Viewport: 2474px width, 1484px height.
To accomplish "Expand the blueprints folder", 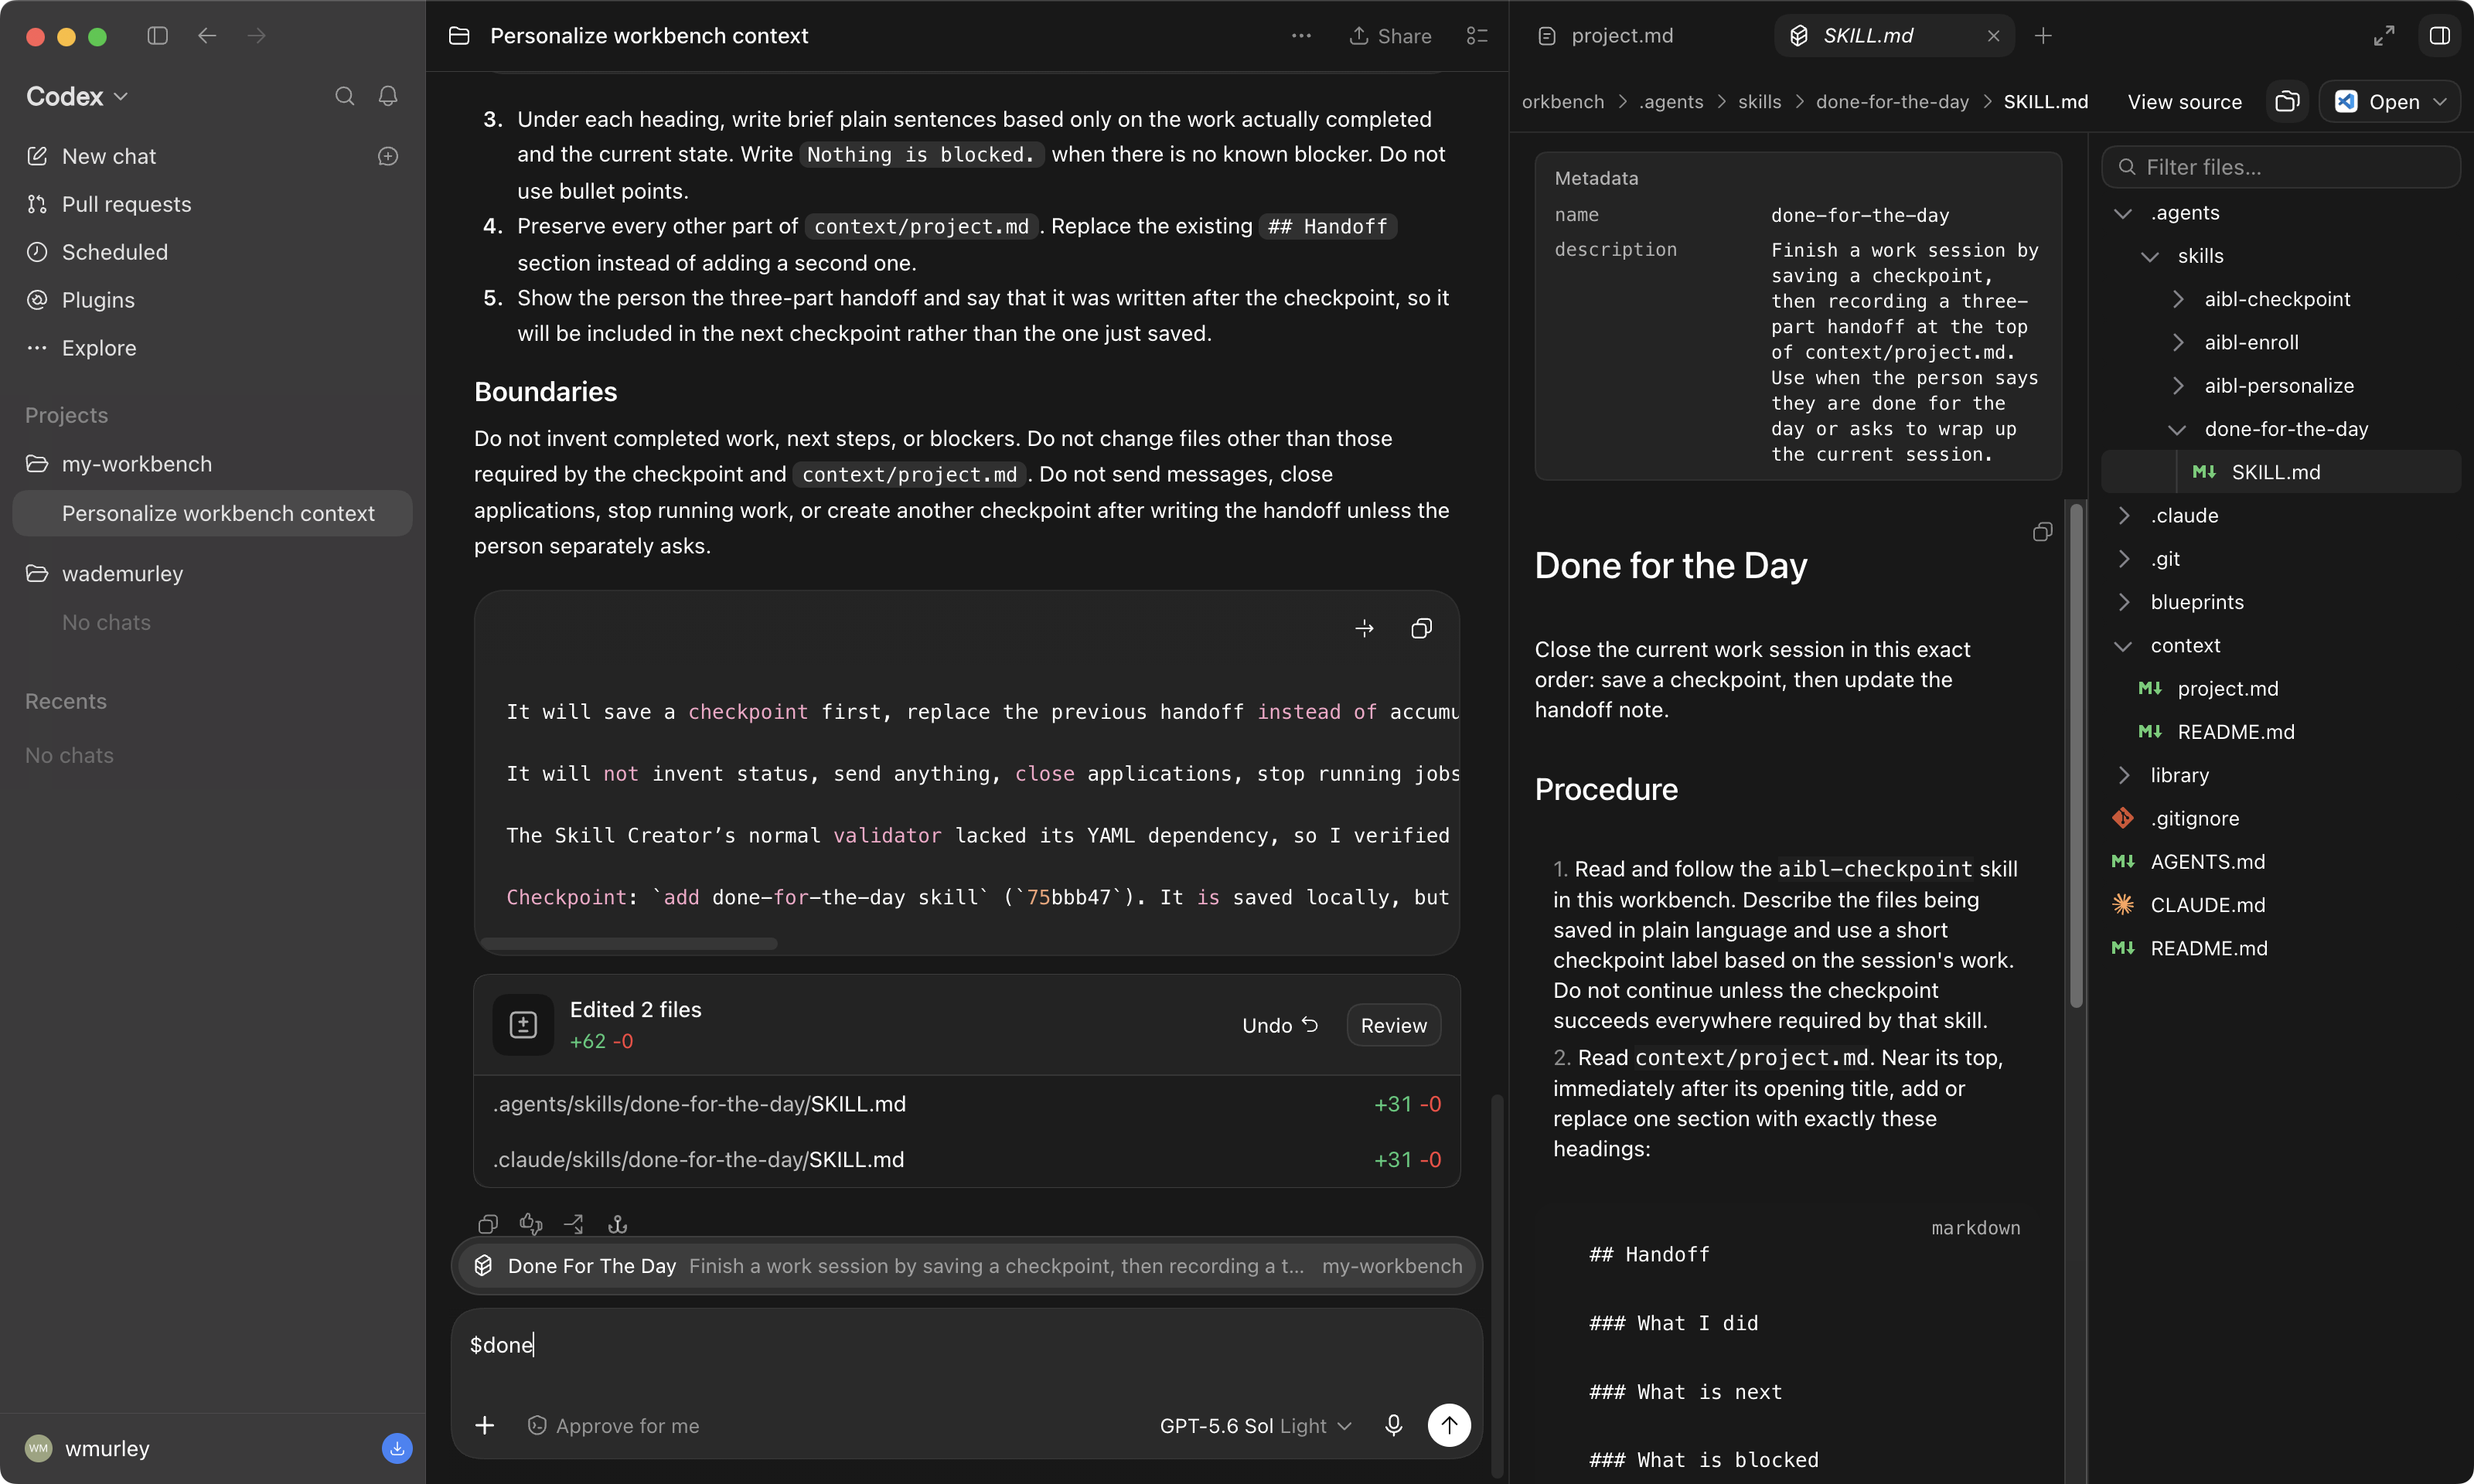I will tap(2122, 602).
